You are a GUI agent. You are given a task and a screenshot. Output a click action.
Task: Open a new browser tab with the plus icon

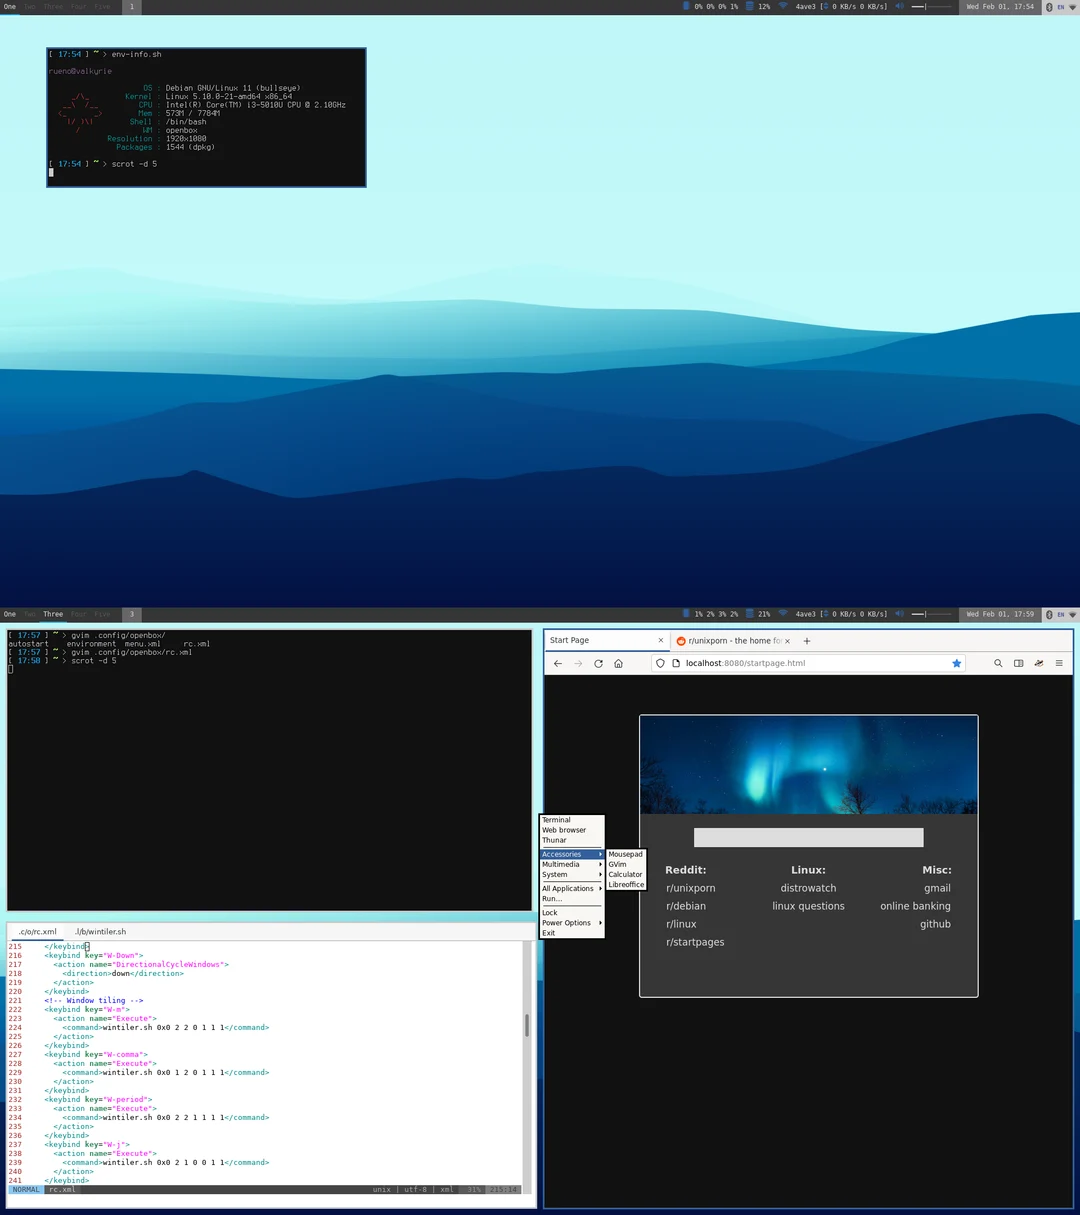pyautogui.click(x=807, y=640)
